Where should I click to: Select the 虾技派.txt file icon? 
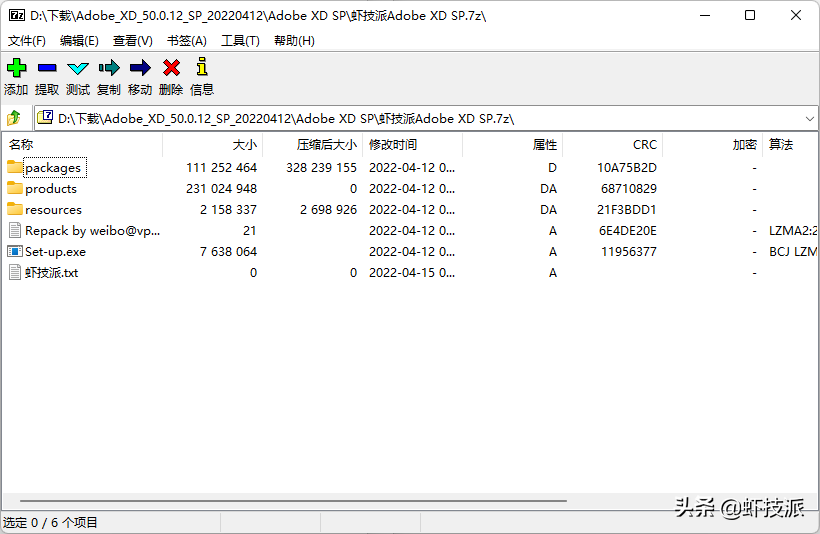click(x=15, y=272)
